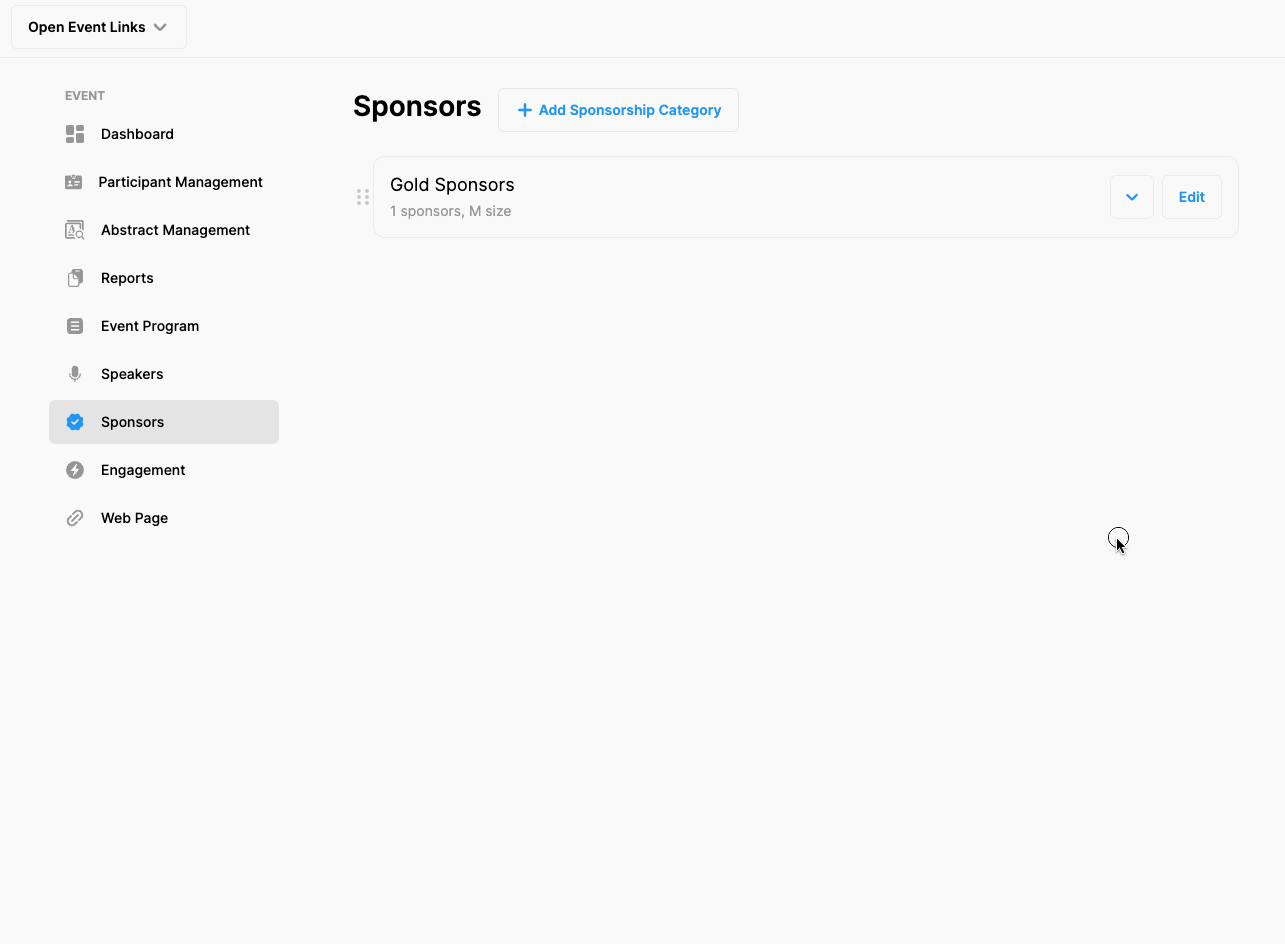Click the drag handle beside Gold Sponsors

(362, 196)
